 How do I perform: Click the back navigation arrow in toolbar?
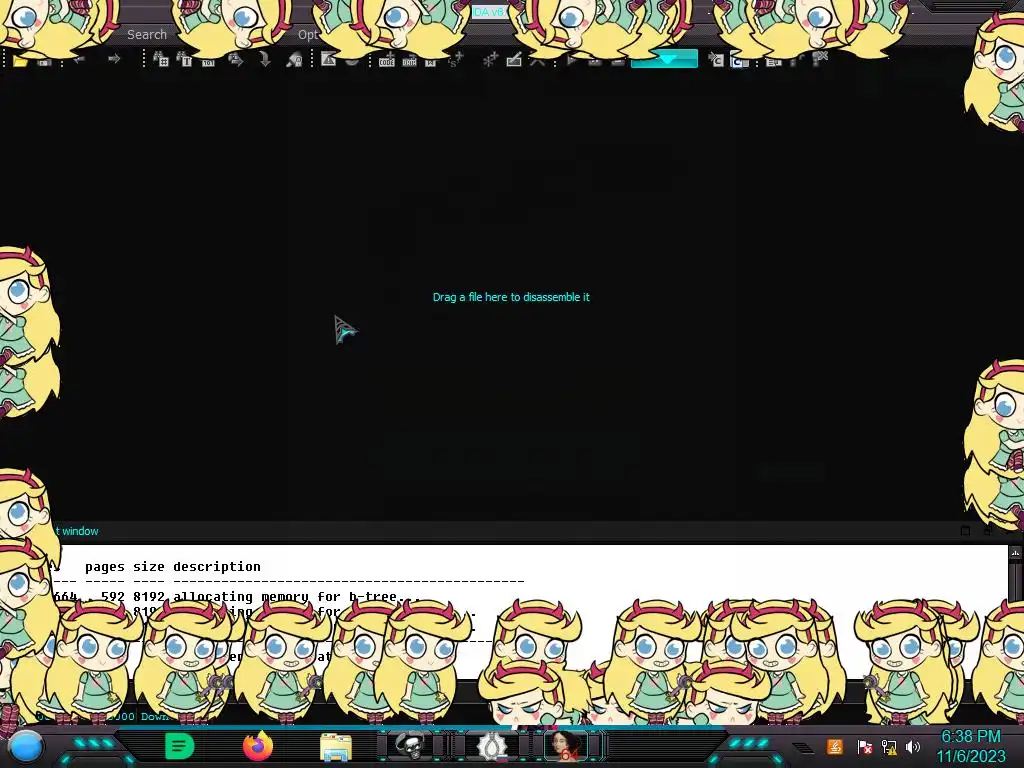click(80, 59)
